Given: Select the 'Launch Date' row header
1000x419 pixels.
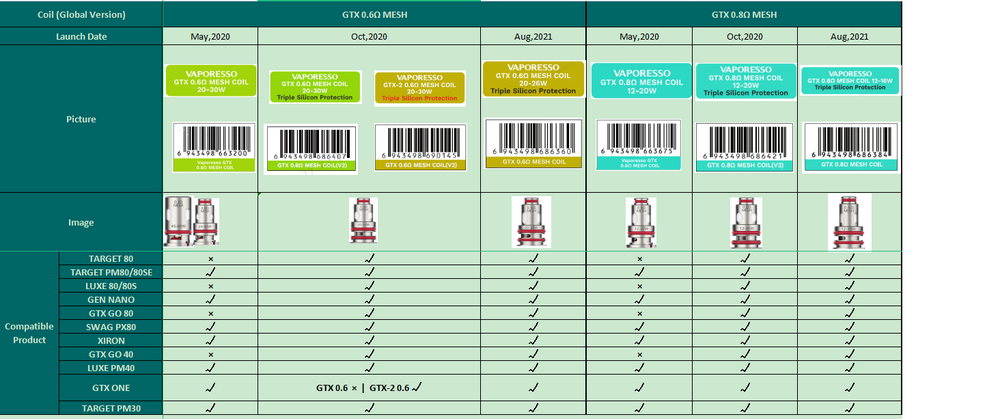Looking at the screenshot, I should (x=80, y=36).
